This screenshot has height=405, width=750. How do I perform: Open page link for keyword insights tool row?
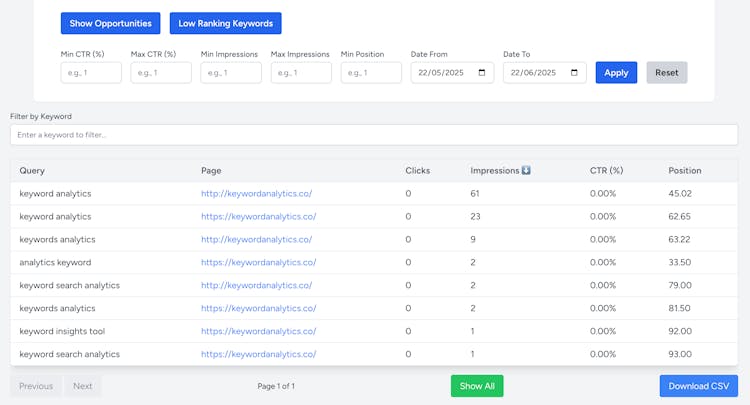click(258, 331)
